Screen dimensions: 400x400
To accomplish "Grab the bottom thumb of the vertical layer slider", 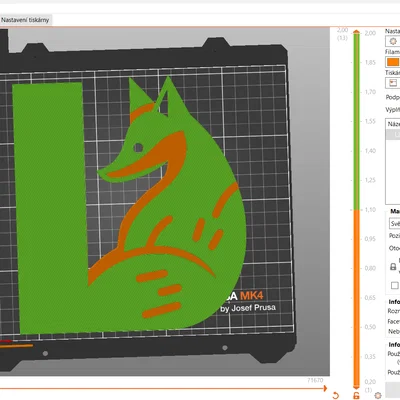I will tap(356, 387).
